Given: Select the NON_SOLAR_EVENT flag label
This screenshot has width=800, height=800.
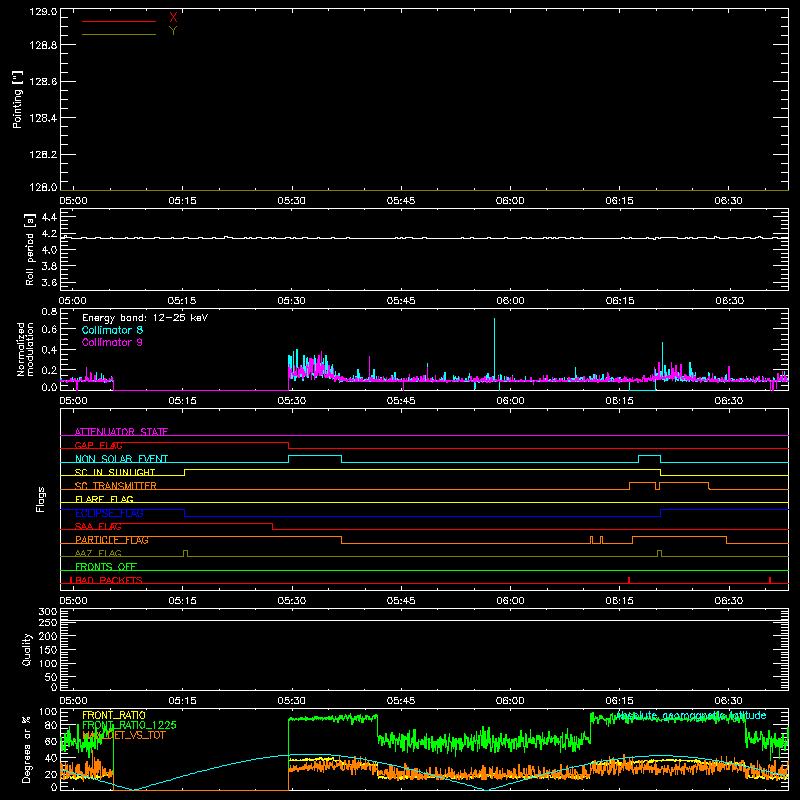Looking at the screenshot, I should 121,459.
